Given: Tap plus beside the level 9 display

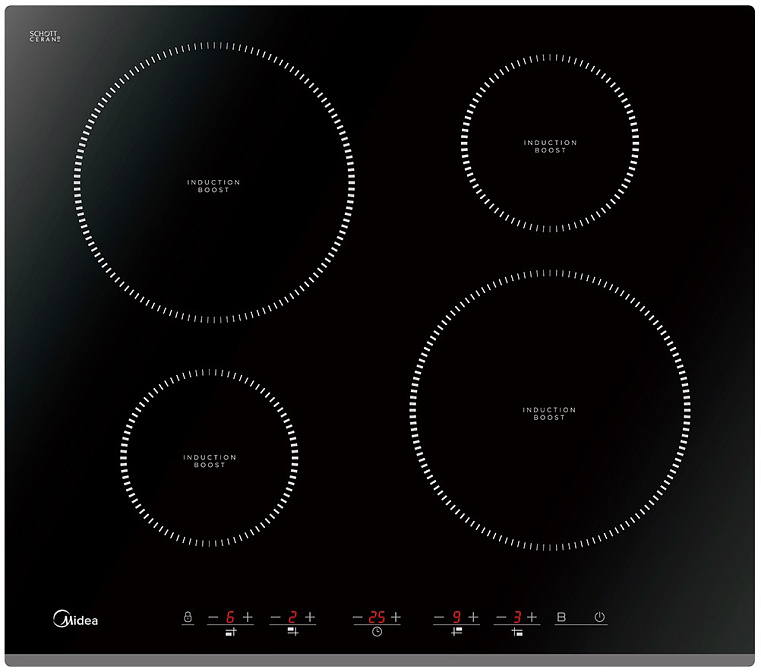Looking at the screenshot, I should (473, 617).
